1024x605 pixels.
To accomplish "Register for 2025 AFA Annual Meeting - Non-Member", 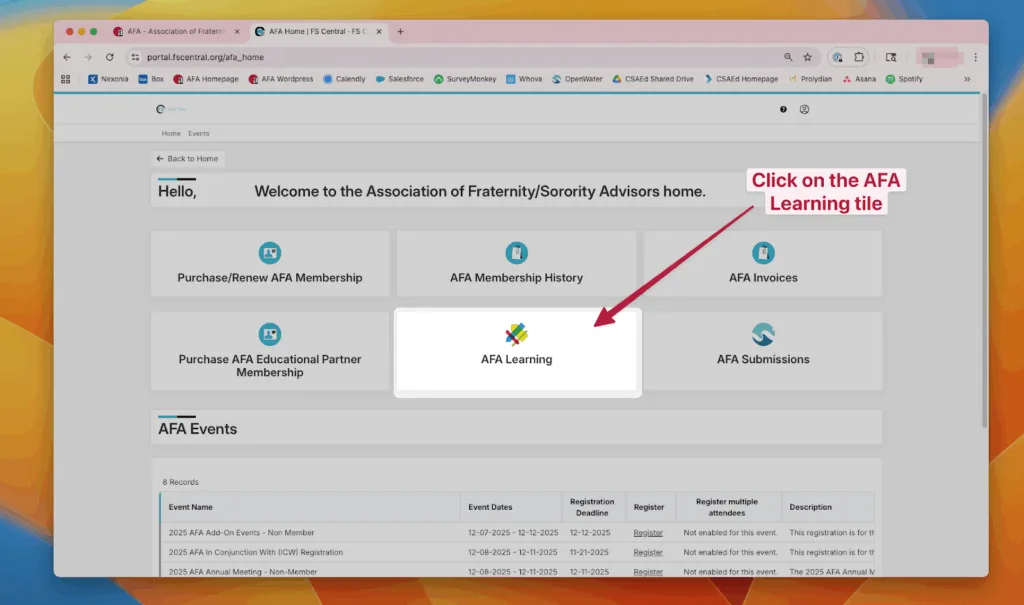I will point(648,572).
